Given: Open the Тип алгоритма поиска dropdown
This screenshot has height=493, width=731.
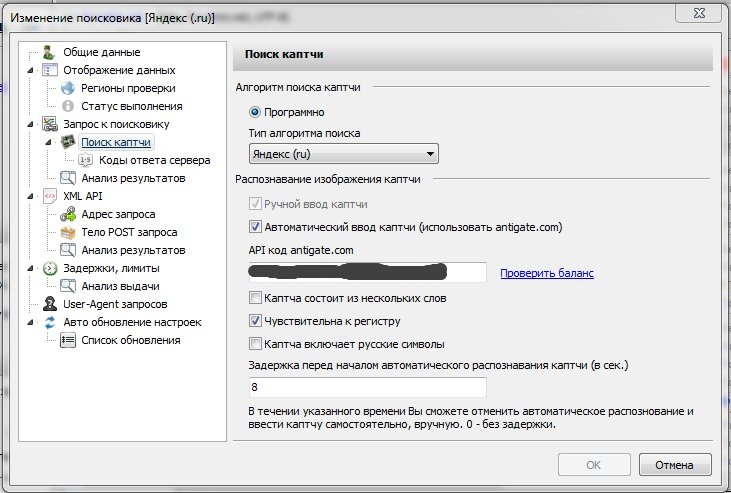Looking at the screenshot, I should [343, 154].
